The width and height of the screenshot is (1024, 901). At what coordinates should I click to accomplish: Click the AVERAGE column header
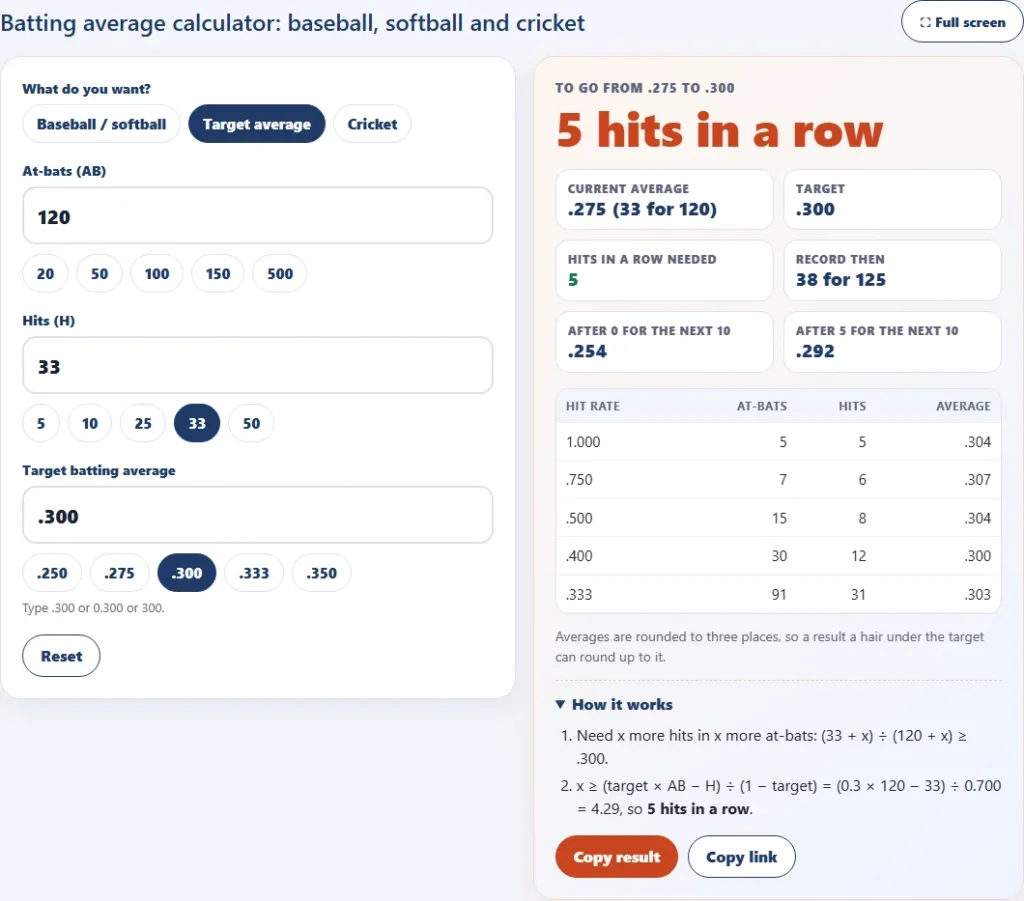click(x=963, y=406)
